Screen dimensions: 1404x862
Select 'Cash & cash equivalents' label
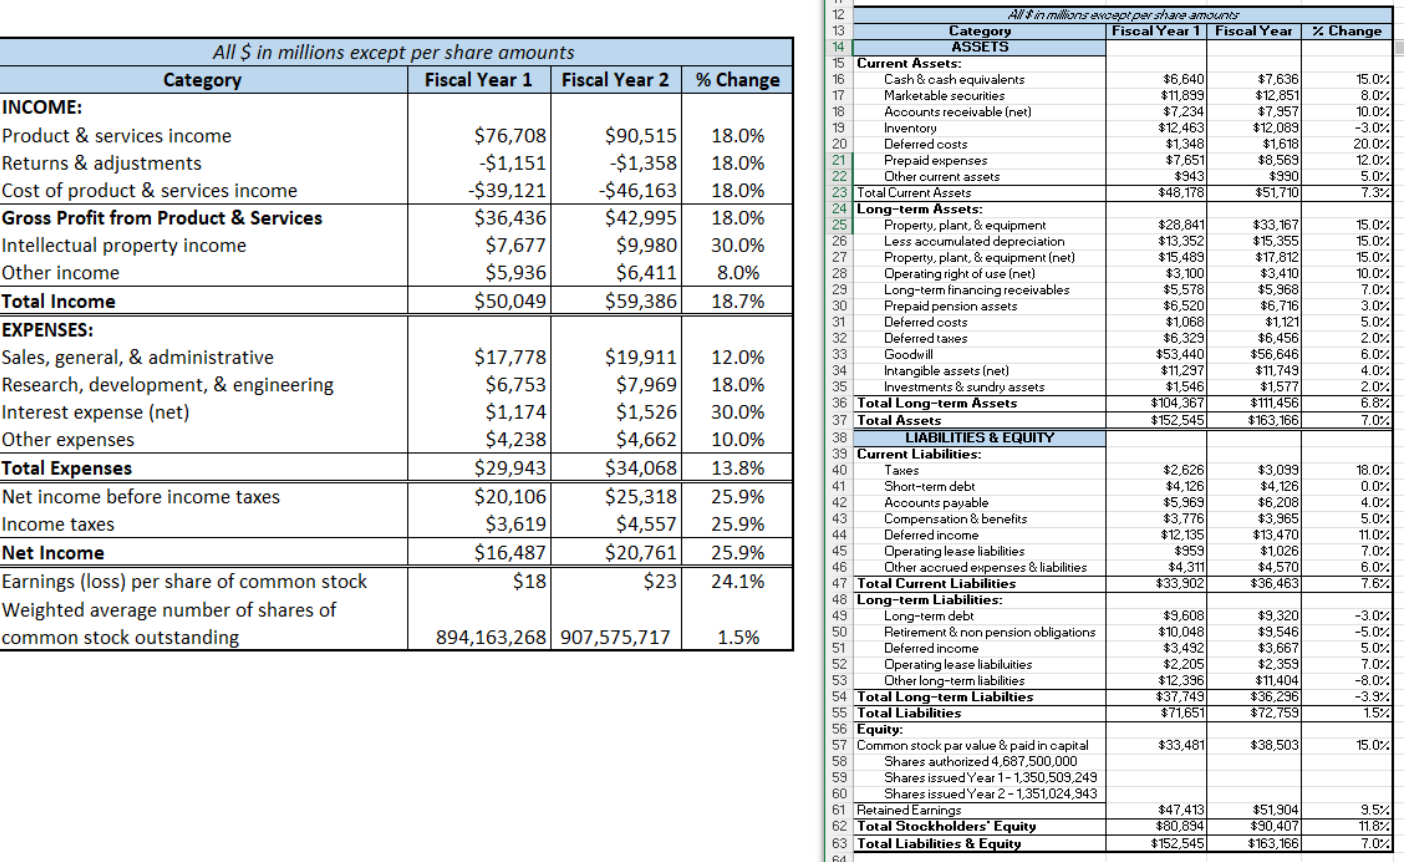tap(954, 79)
